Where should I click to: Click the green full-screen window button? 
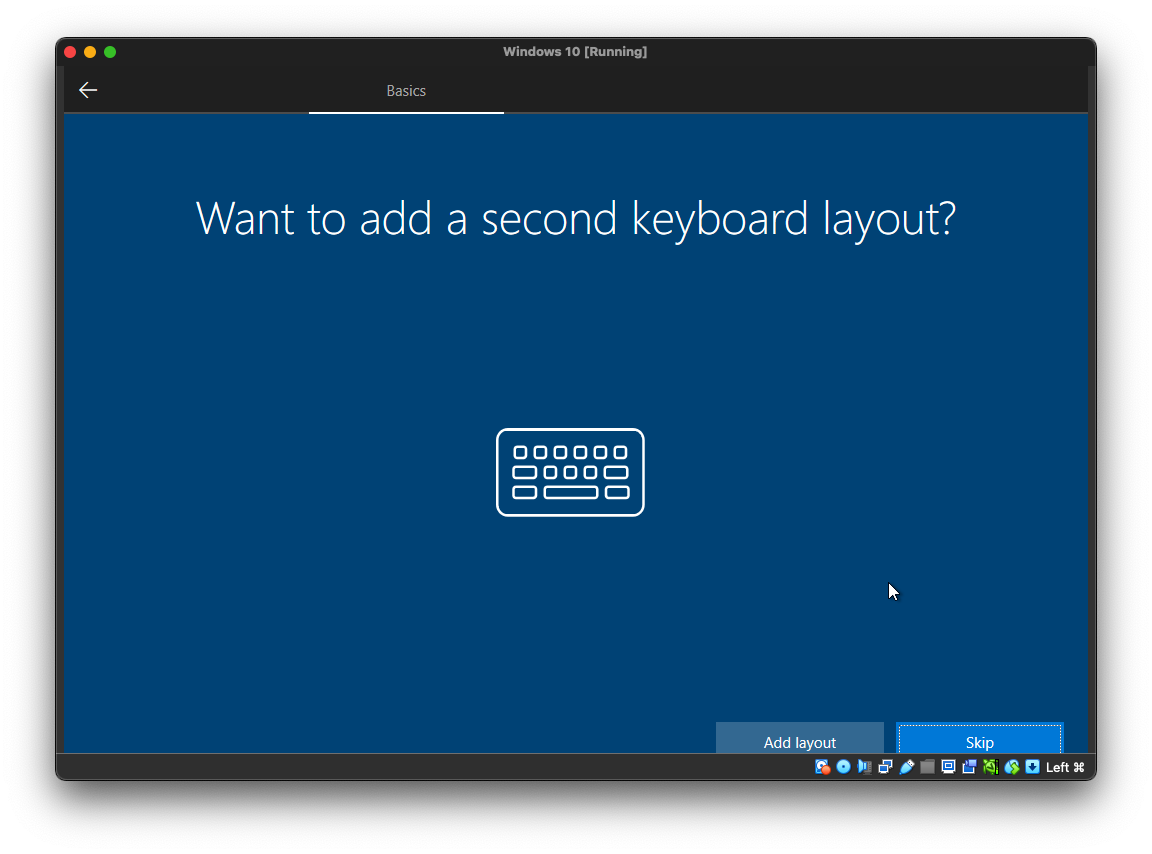(110, 52)
